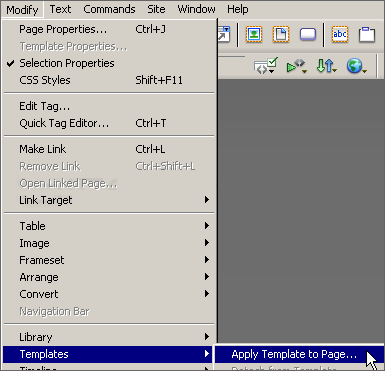Expand the Arrange submenu arrow

pos(207,277)
